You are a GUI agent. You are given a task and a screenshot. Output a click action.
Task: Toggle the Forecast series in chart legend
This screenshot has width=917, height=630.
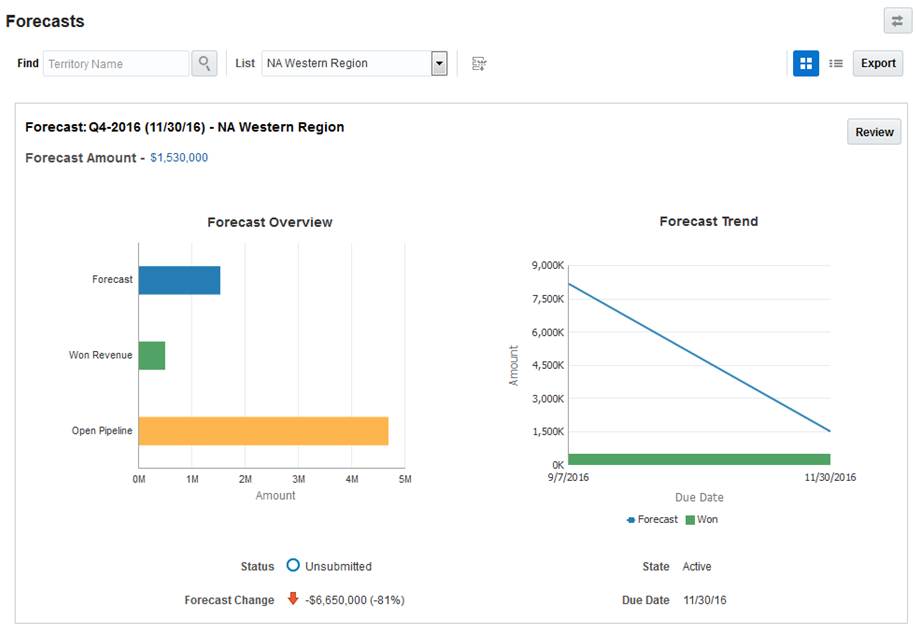(x=652, y=520)
